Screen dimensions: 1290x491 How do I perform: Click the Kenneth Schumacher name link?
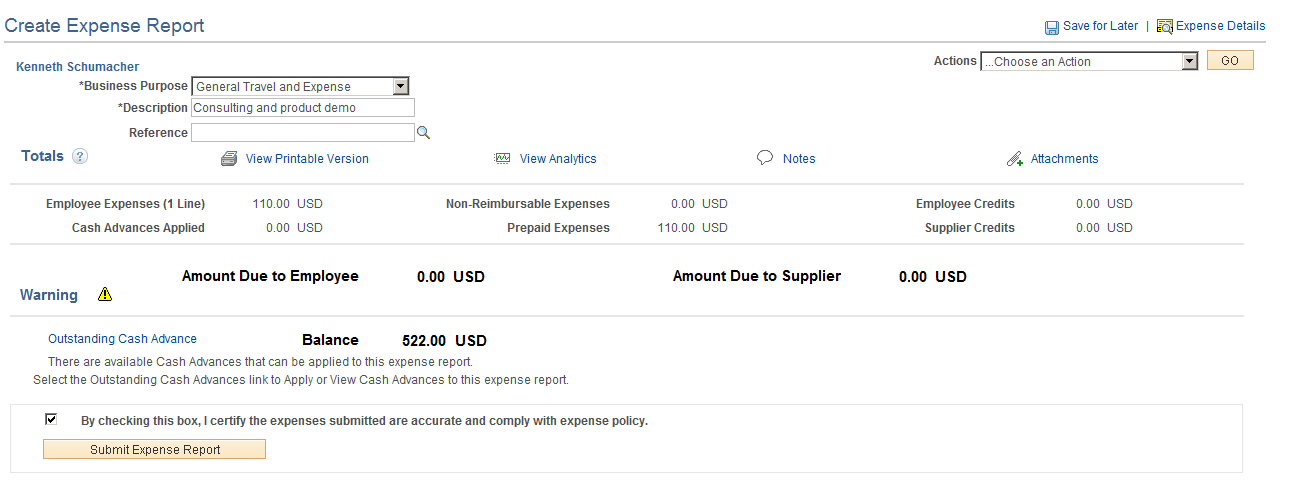(77, 67)
